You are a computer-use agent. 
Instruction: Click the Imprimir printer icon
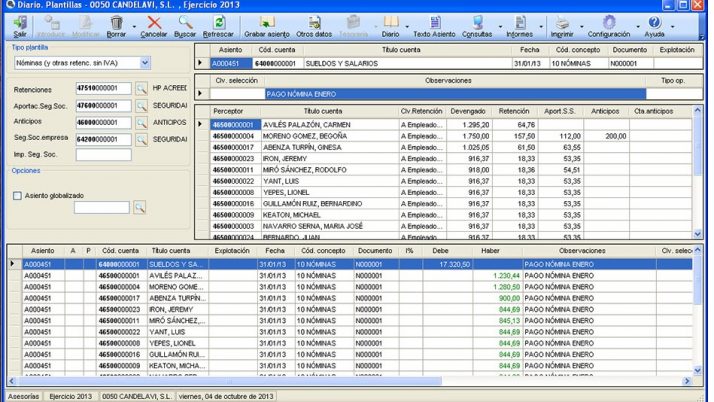point(562,23)
